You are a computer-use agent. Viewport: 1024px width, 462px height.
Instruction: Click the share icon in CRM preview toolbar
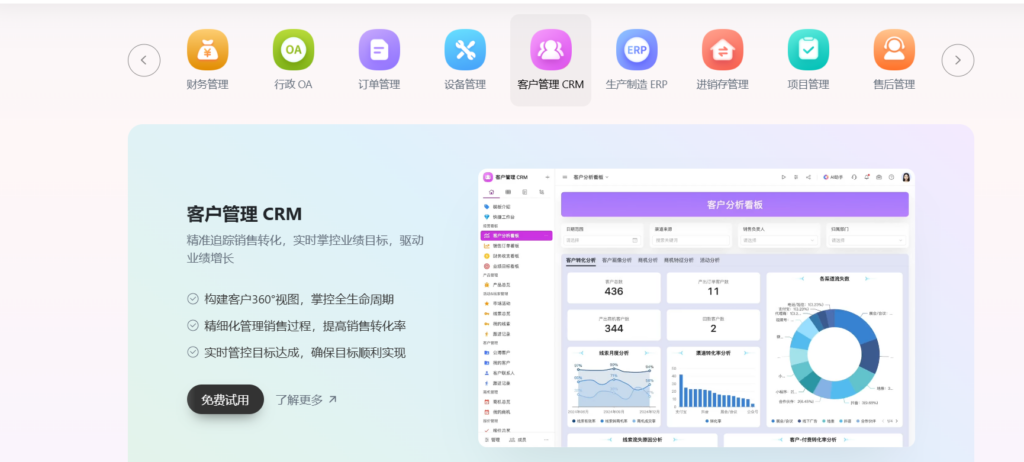pyautogui.click(x=808, y=177)
